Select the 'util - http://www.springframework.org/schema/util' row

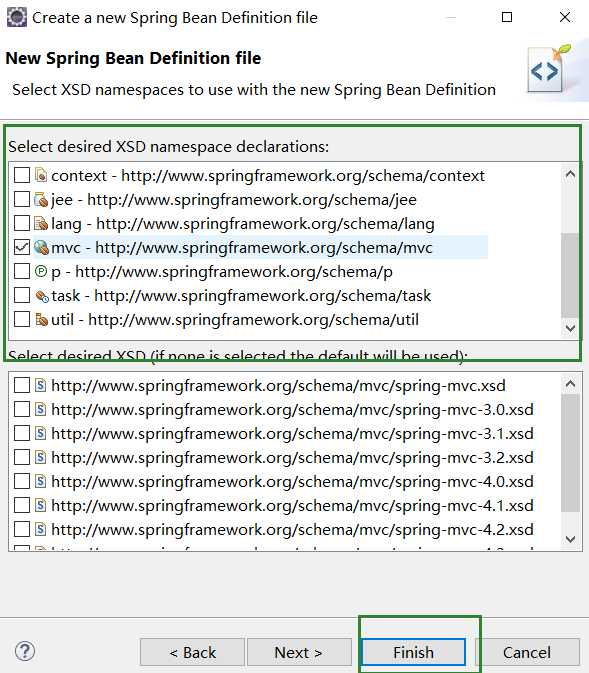235,319
